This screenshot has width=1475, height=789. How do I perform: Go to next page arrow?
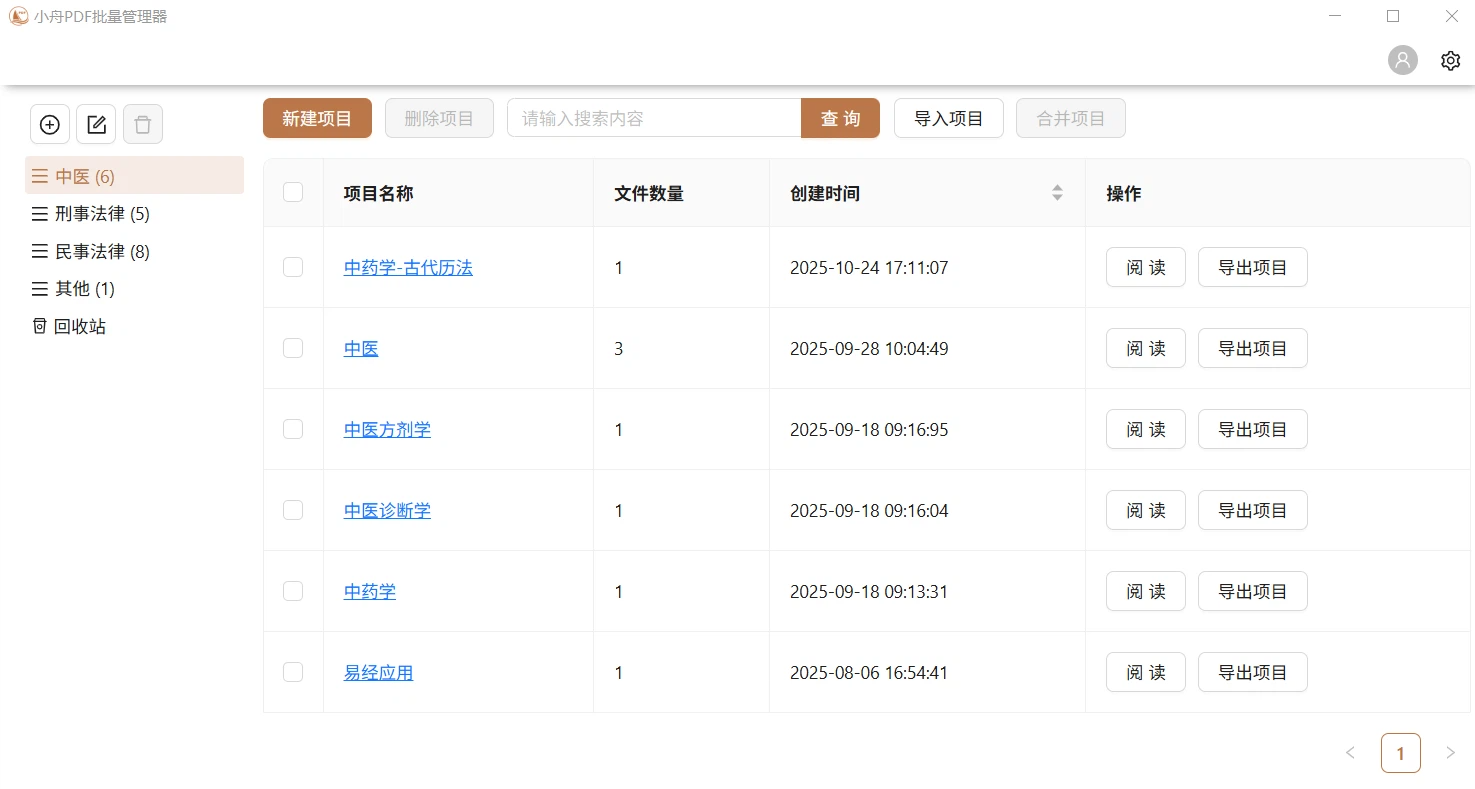(1450, 753)
